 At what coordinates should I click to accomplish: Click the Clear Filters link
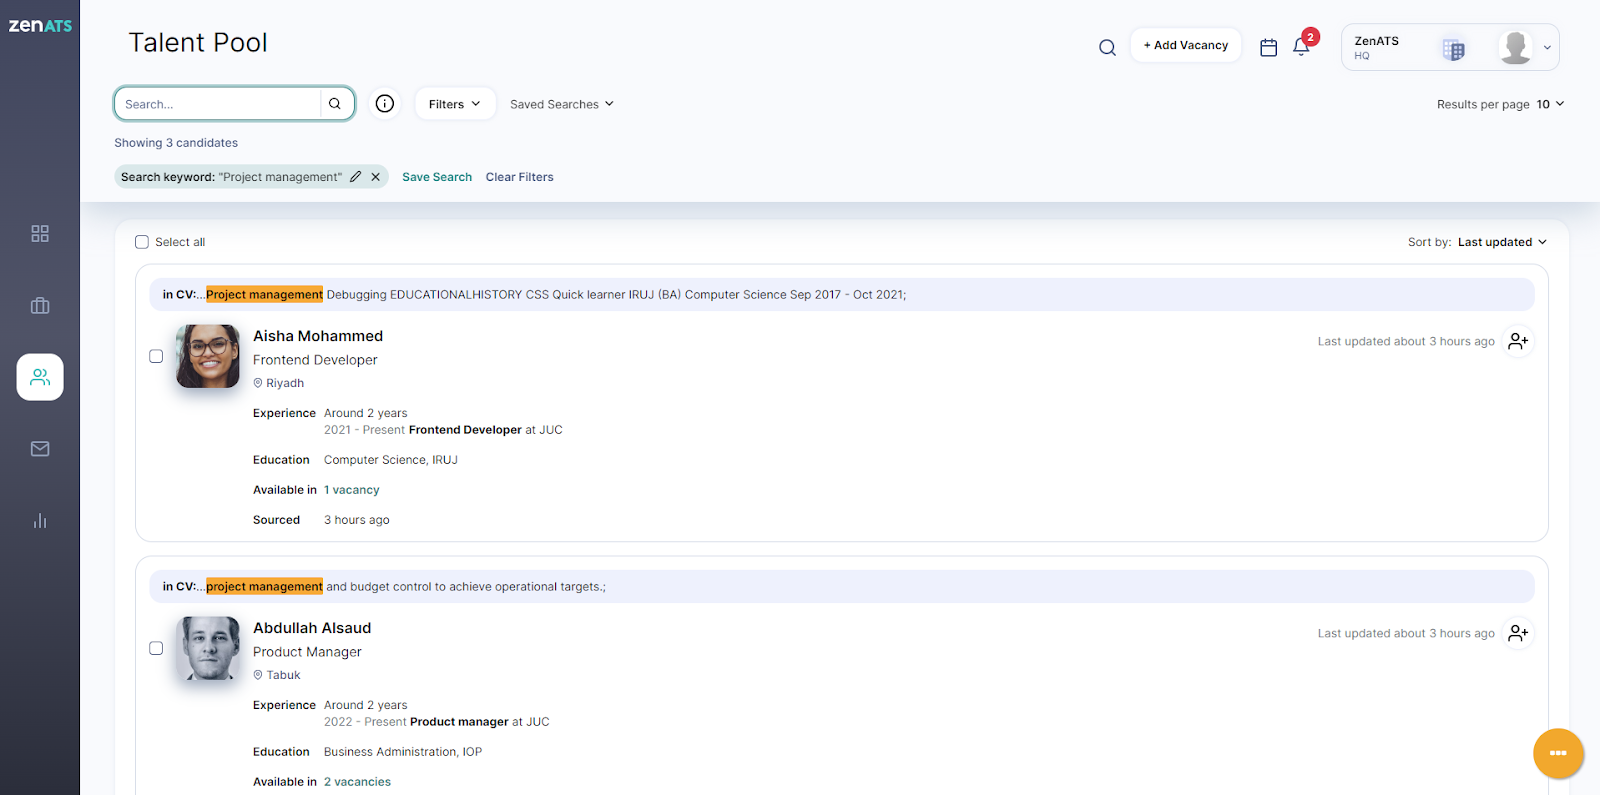[x=520, y=177]
